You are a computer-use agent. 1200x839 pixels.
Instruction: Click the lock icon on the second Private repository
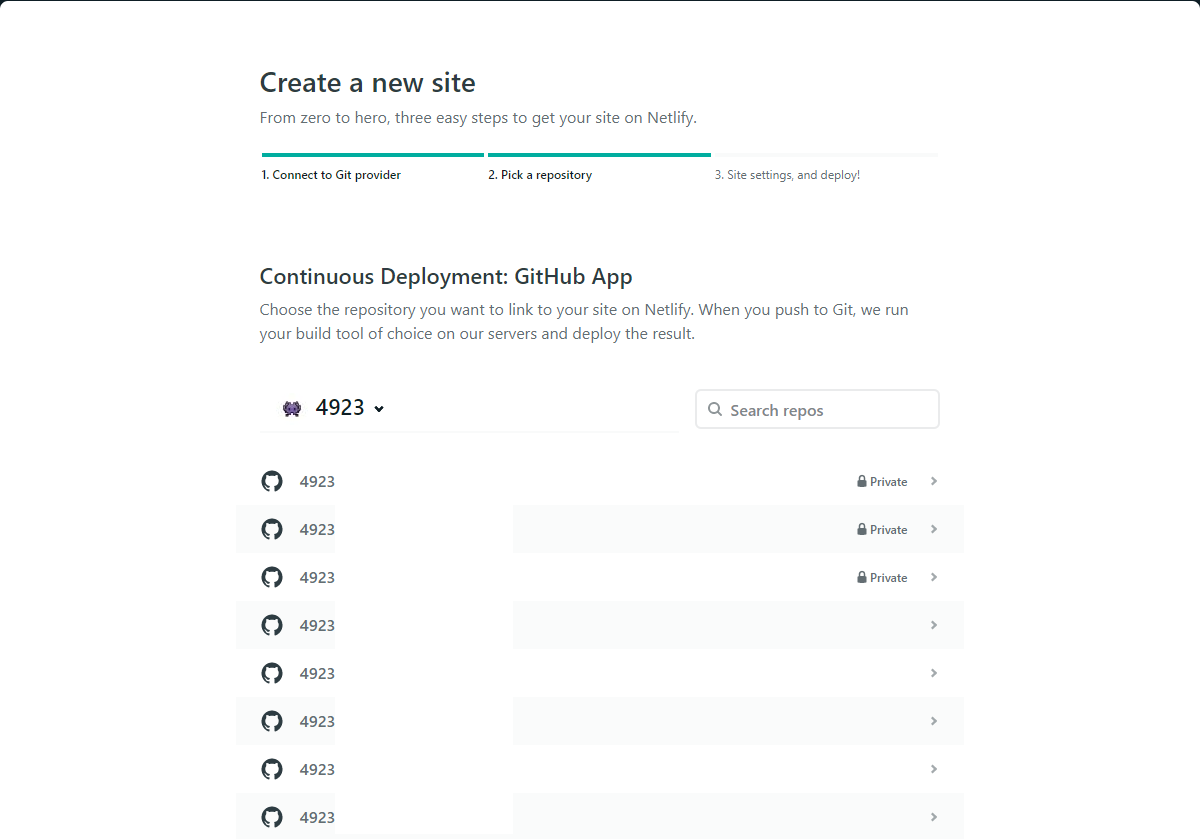click(861, 529)
